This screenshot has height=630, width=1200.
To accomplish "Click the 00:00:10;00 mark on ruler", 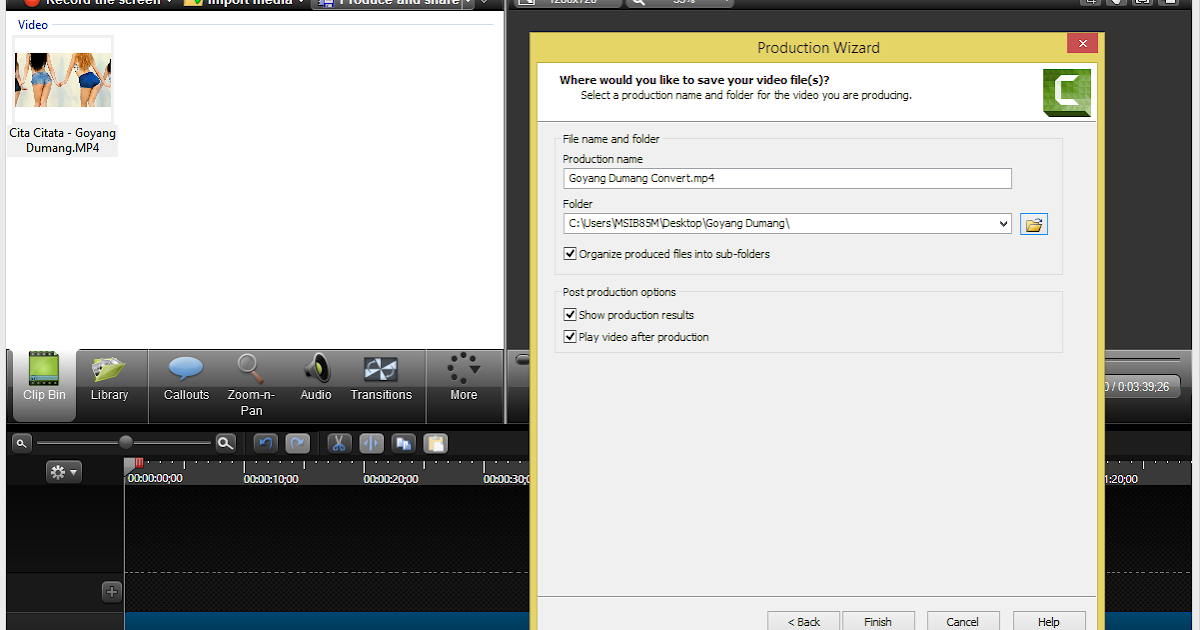I will (x=270, y=479).
